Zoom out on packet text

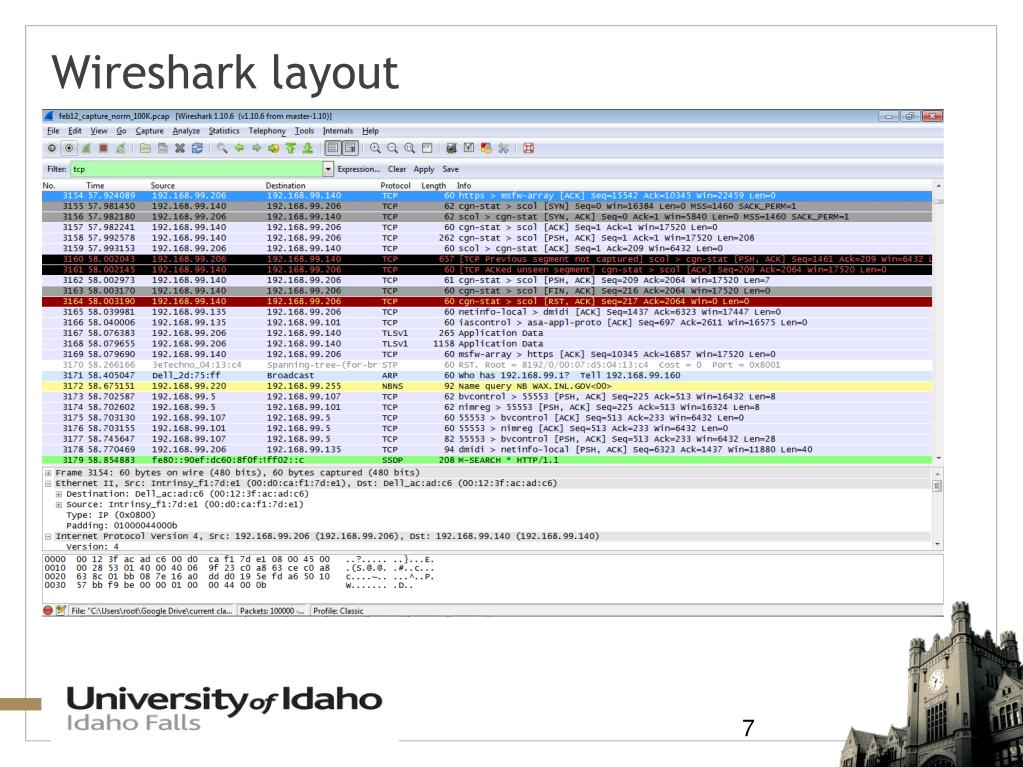click(392, 148)
